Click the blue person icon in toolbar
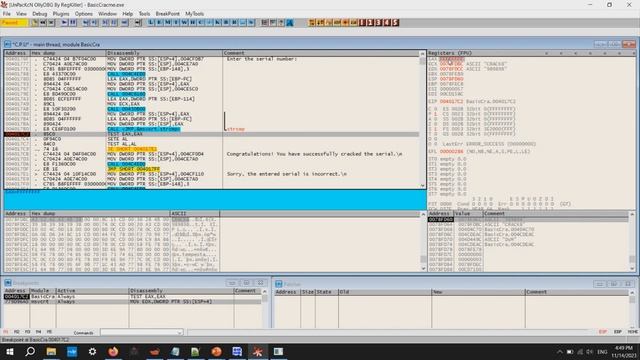The width and height of the screenshot is (640, 360). [x=290, y=22]
